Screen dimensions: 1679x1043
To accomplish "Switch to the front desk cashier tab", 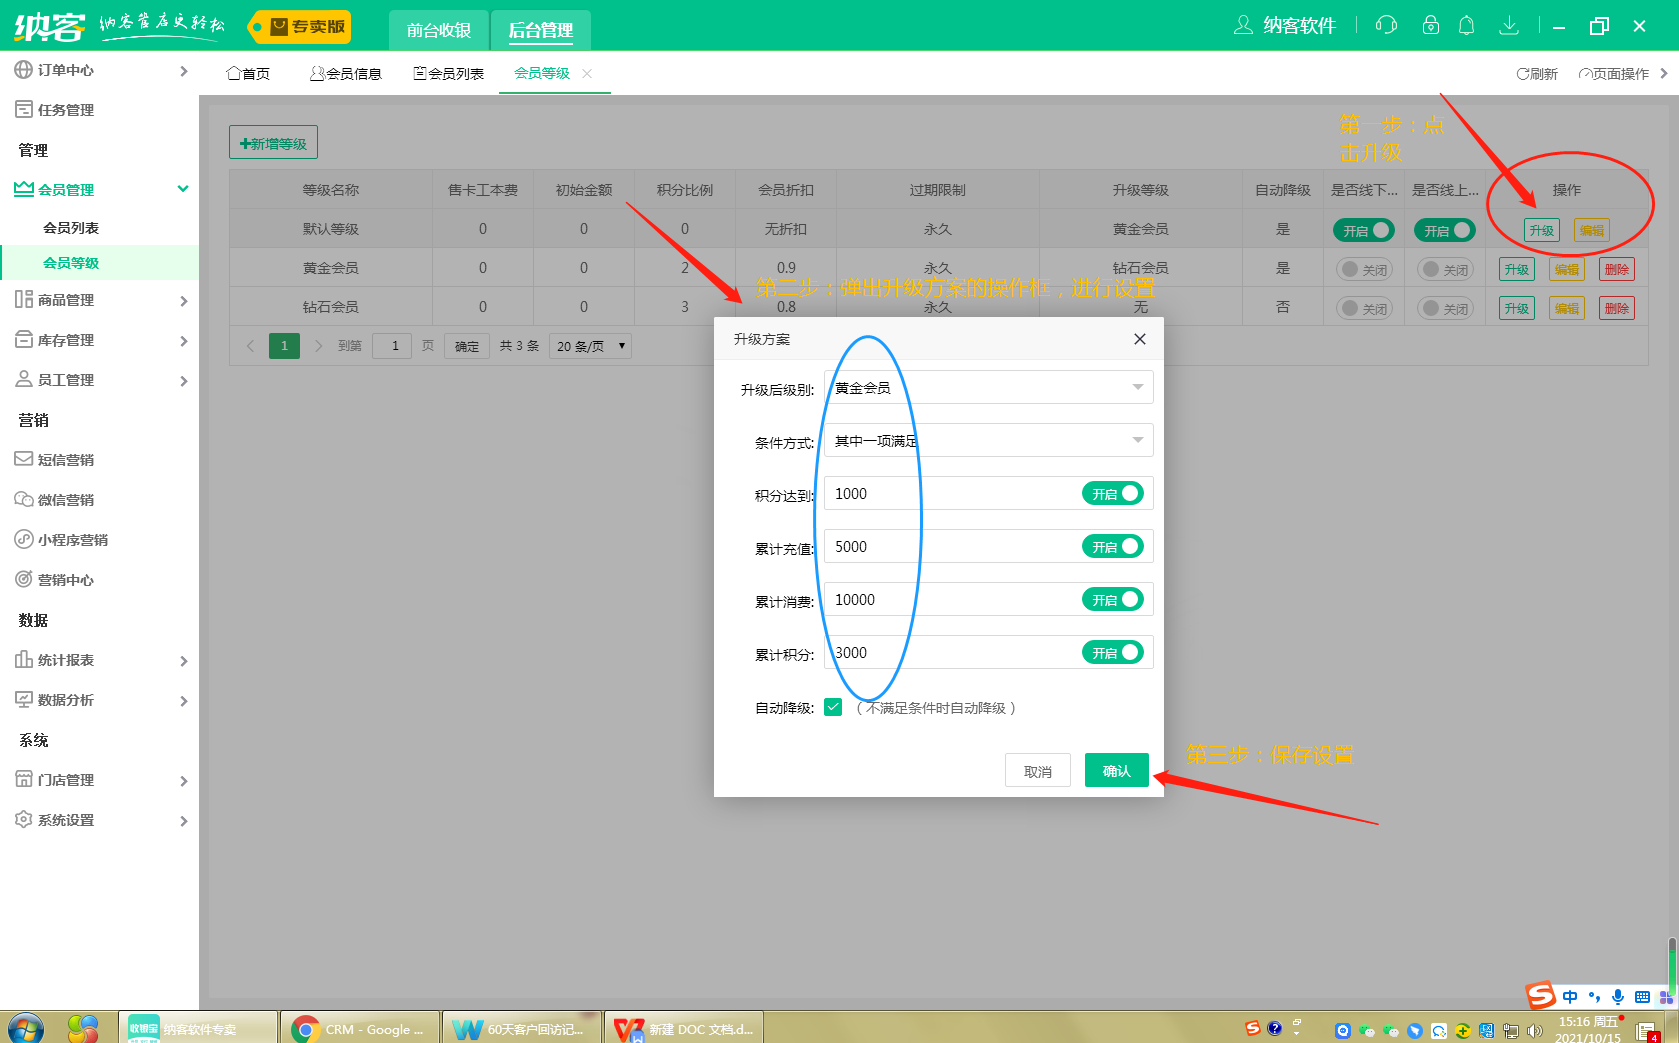I will pos(438,30).
